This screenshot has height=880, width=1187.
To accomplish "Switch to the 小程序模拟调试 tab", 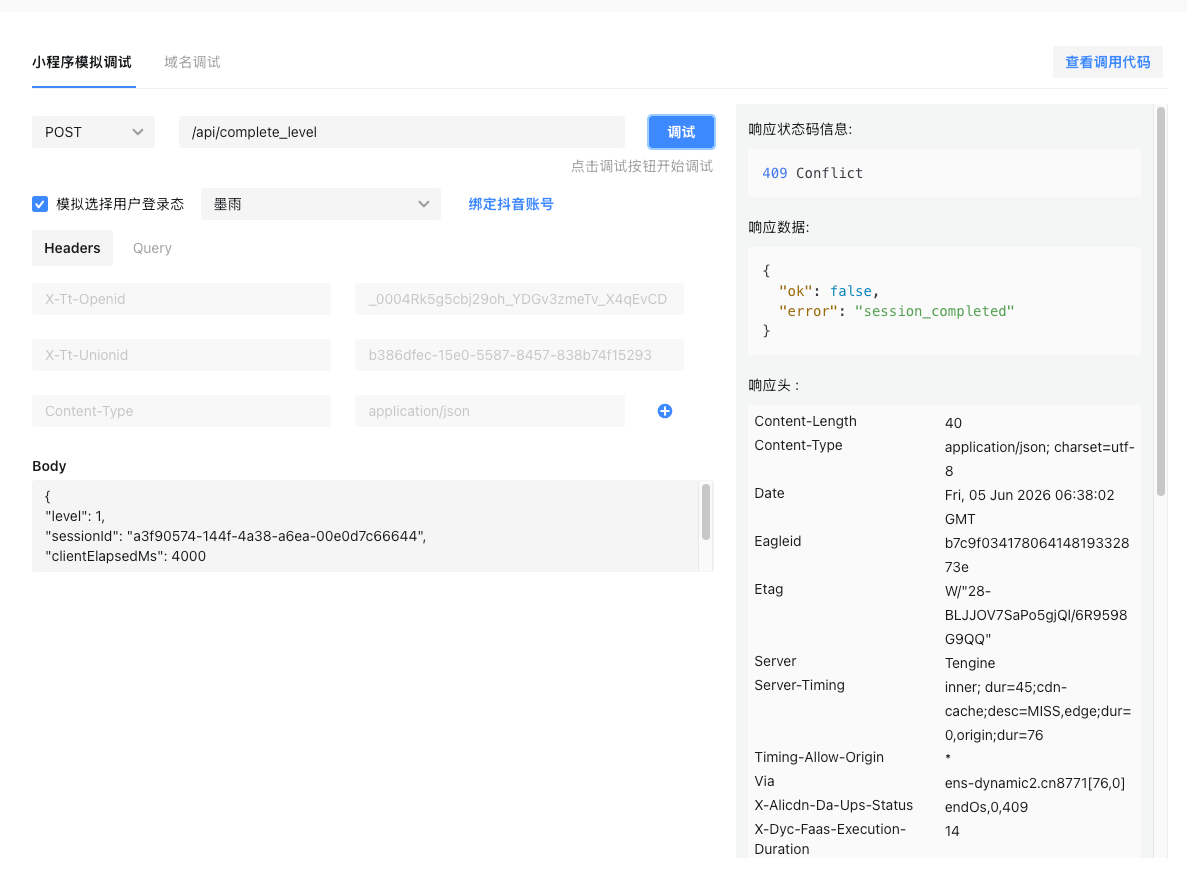I will (82, 62).
